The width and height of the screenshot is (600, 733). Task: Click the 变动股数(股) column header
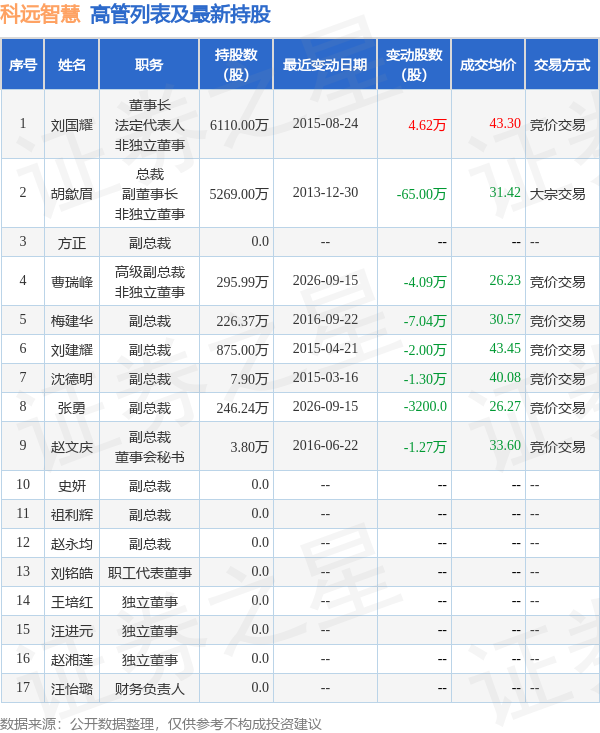[414, 65]
